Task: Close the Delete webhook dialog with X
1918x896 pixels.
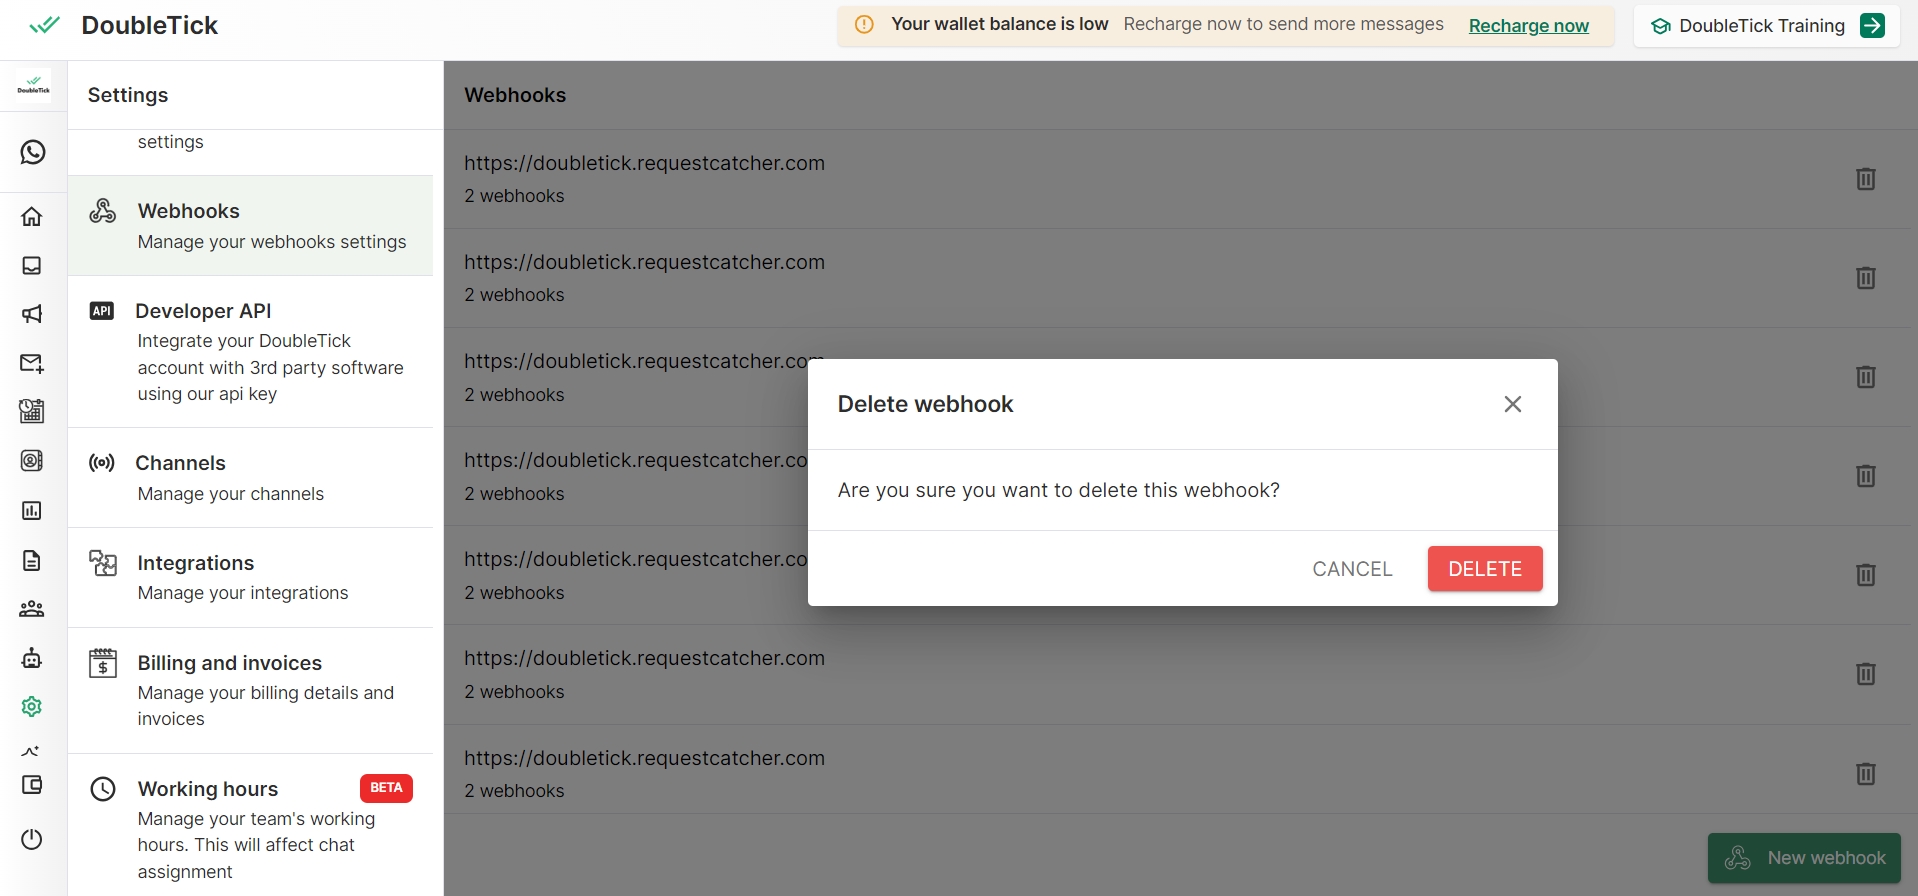Action: (x=1512, y=404)
